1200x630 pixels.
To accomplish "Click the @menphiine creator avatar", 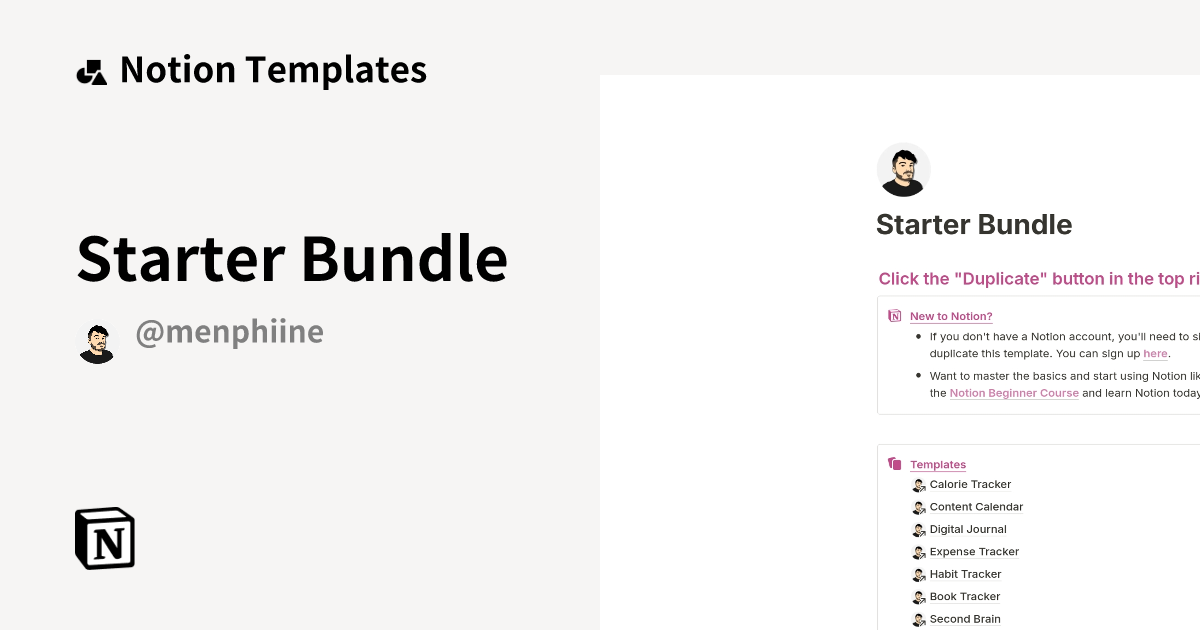I will (x=97, y=340).
